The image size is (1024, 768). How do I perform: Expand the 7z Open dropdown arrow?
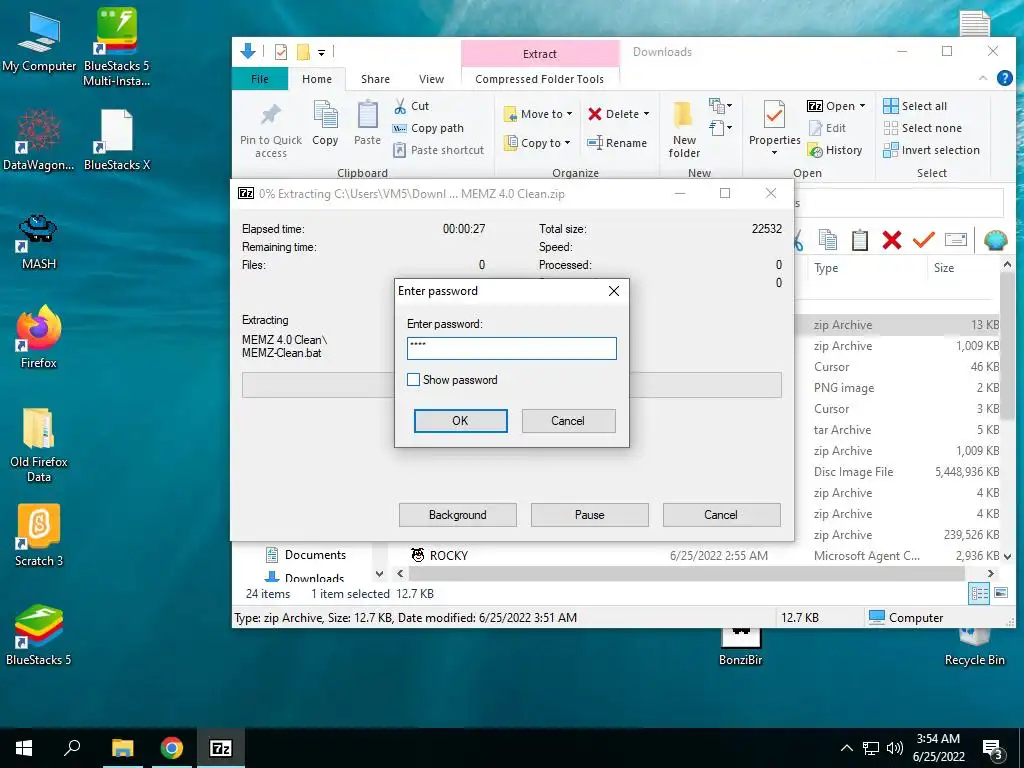862,106
